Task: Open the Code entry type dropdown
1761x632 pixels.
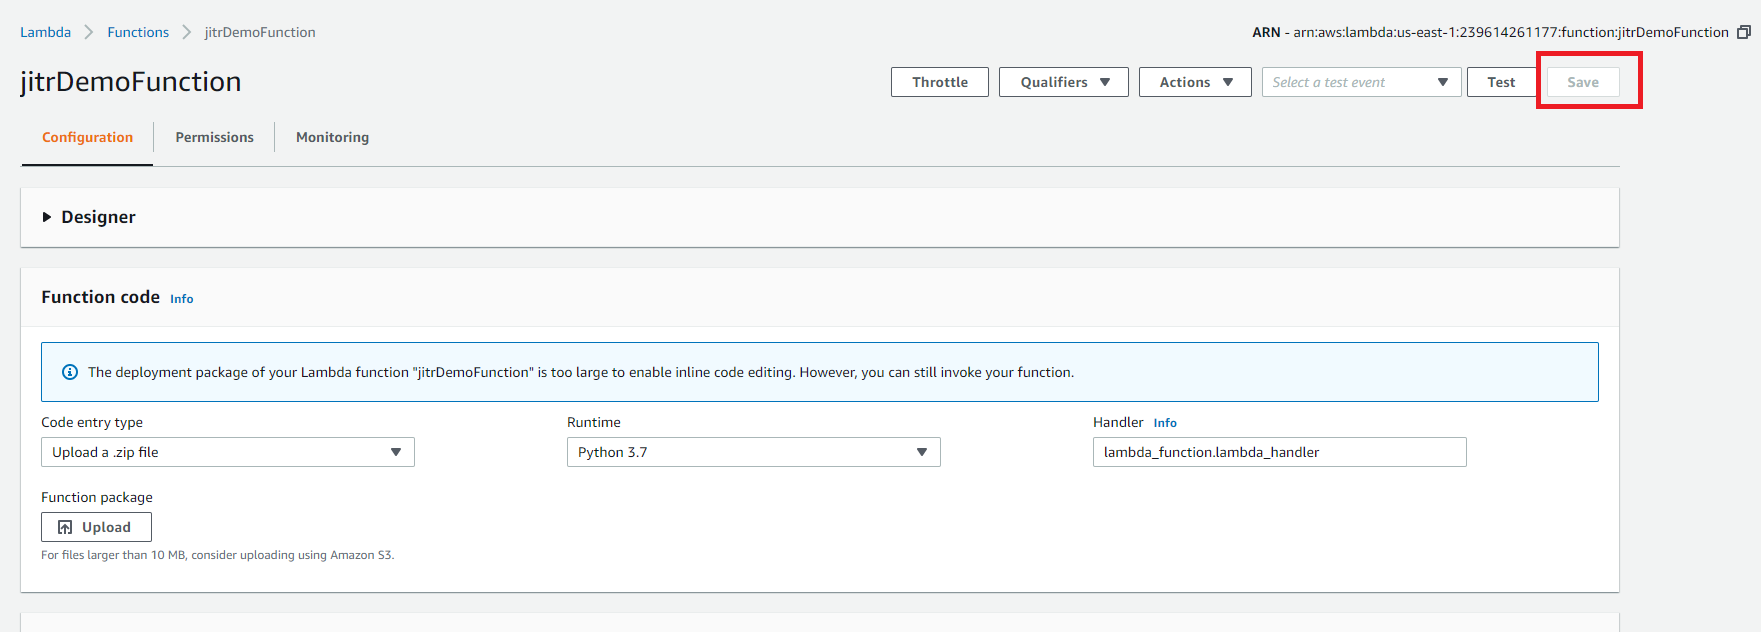Action: 228,452
